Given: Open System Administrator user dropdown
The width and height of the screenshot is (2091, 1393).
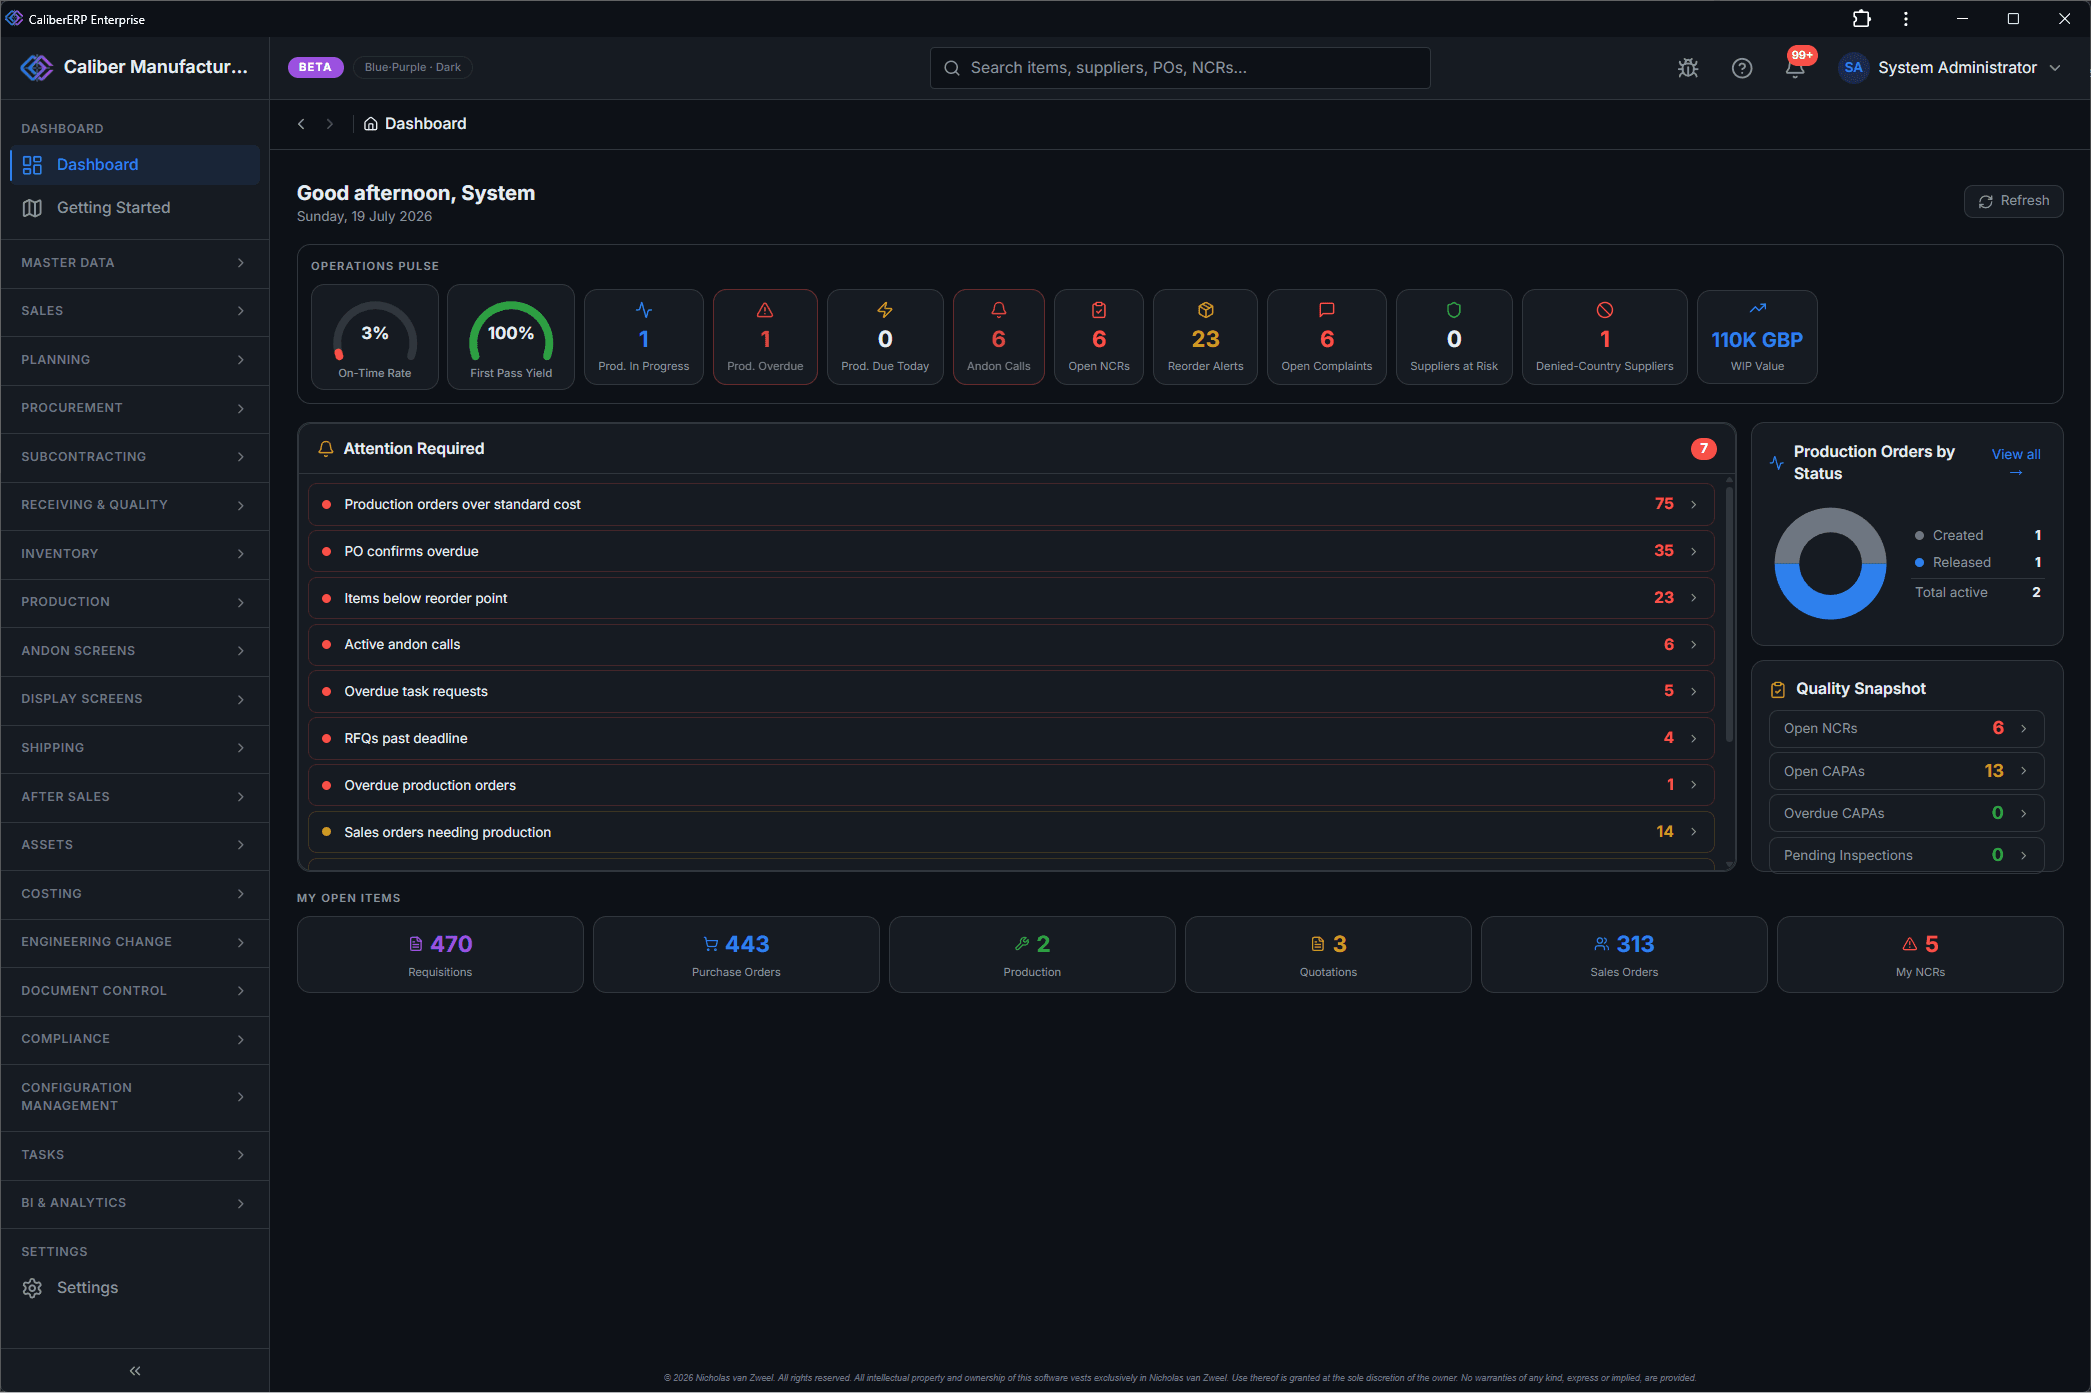Looking at the screenshot, I should pyautogui.click(x=1950, y=68).
